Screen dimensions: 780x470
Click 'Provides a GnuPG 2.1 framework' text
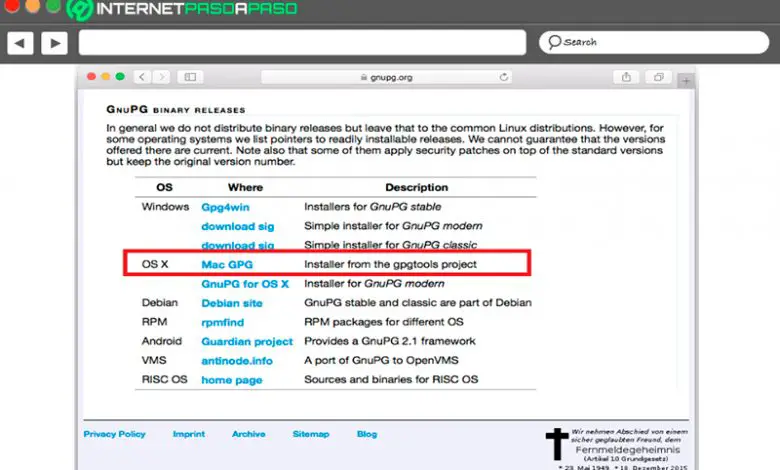tap(390, 341)
